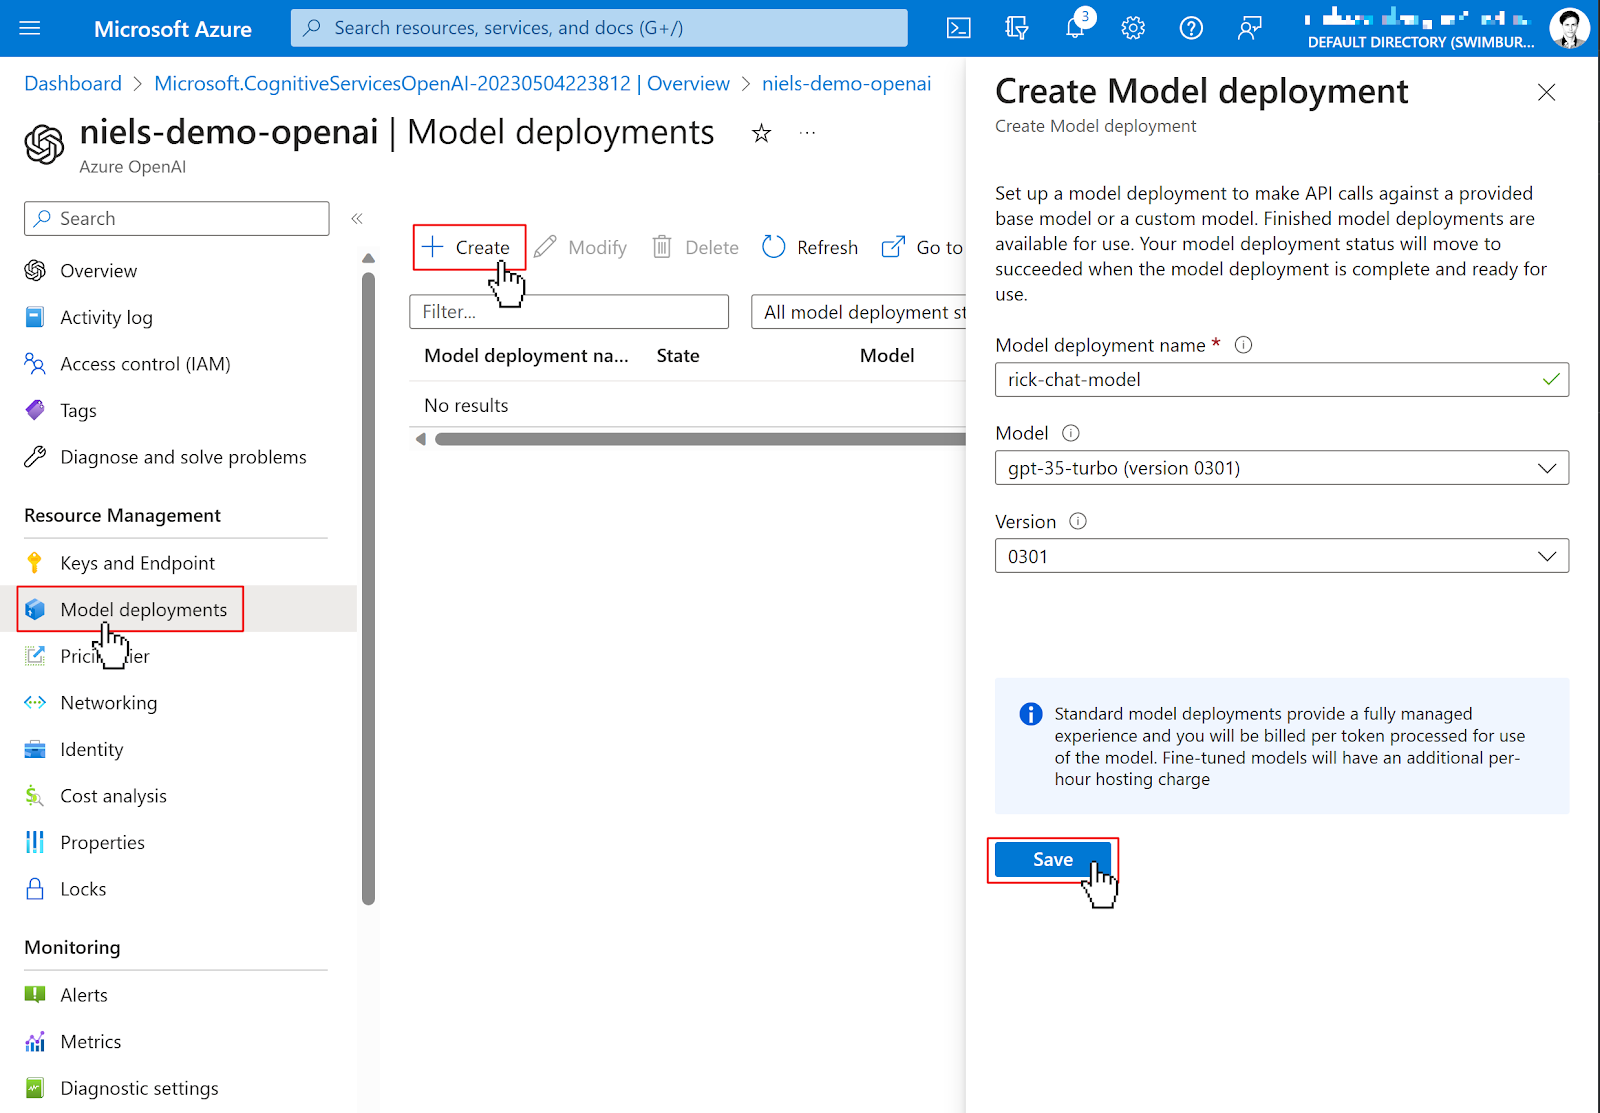
Task: Open portal settings via the gear icon
Action: tap(1133, 28)
